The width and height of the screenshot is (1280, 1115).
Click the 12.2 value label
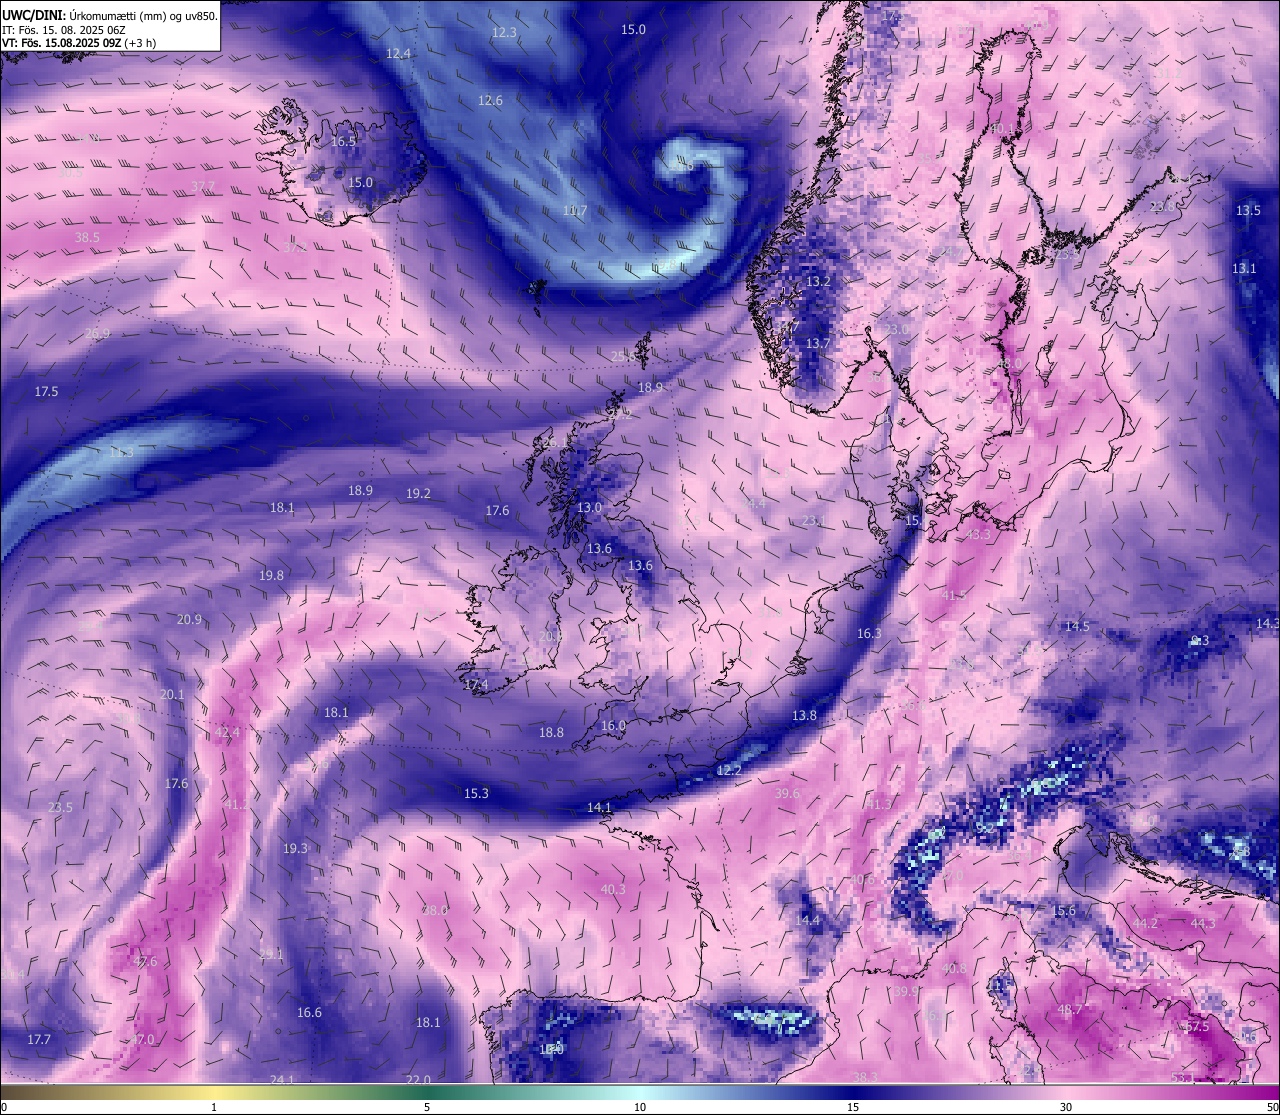729,770
